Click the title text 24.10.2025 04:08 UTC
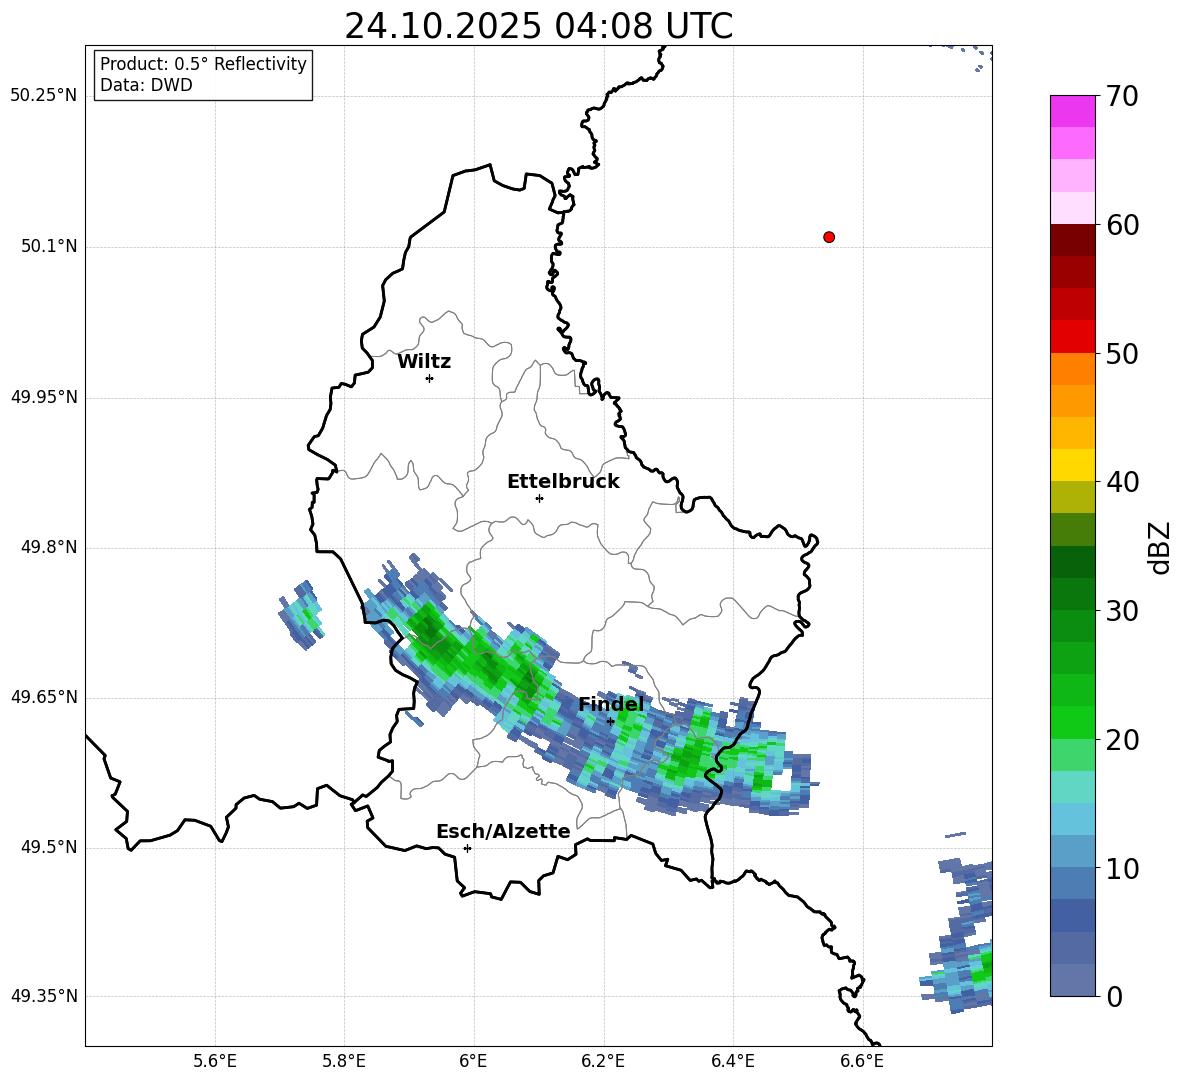Viewport: 1184px width, 1081px height. (538, 26)
